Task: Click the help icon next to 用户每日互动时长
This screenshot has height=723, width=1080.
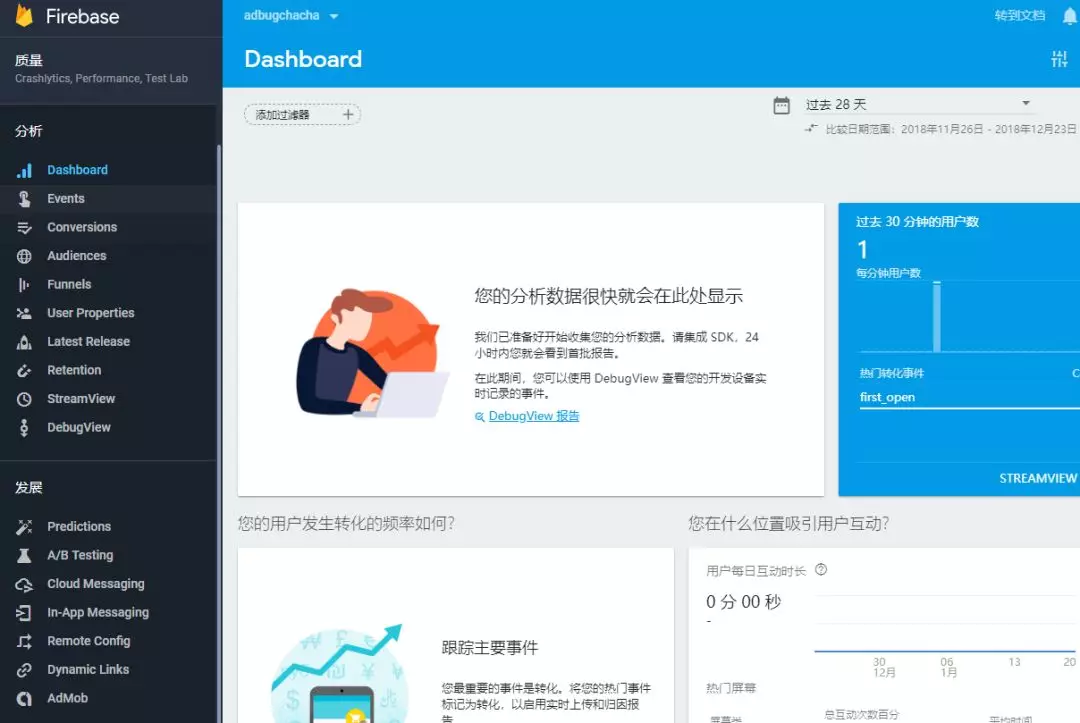Action: [x=821, y=570]
